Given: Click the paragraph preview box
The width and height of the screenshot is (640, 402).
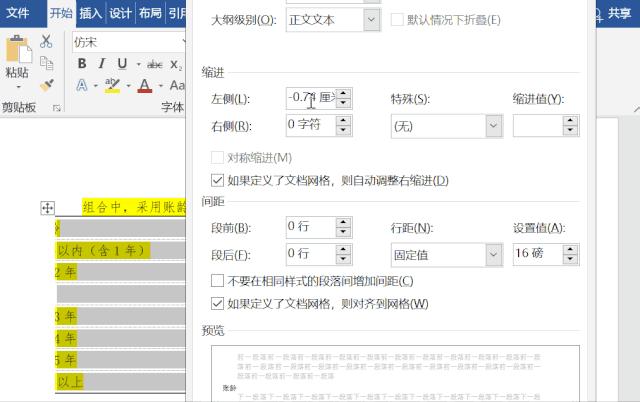Looking at the screenshot, I should 395,373.
